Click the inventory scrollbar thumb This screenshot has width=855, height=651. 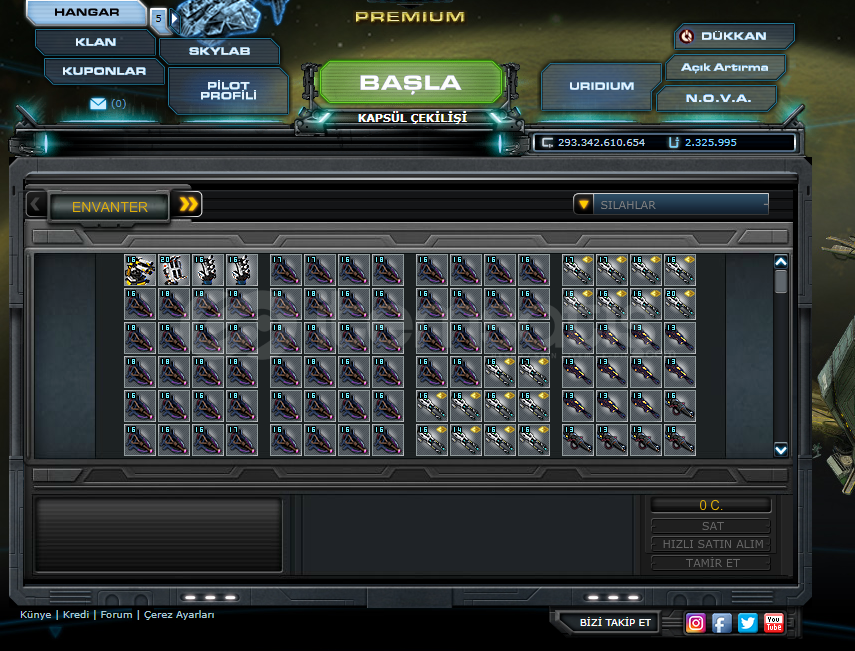coord(781,281)
